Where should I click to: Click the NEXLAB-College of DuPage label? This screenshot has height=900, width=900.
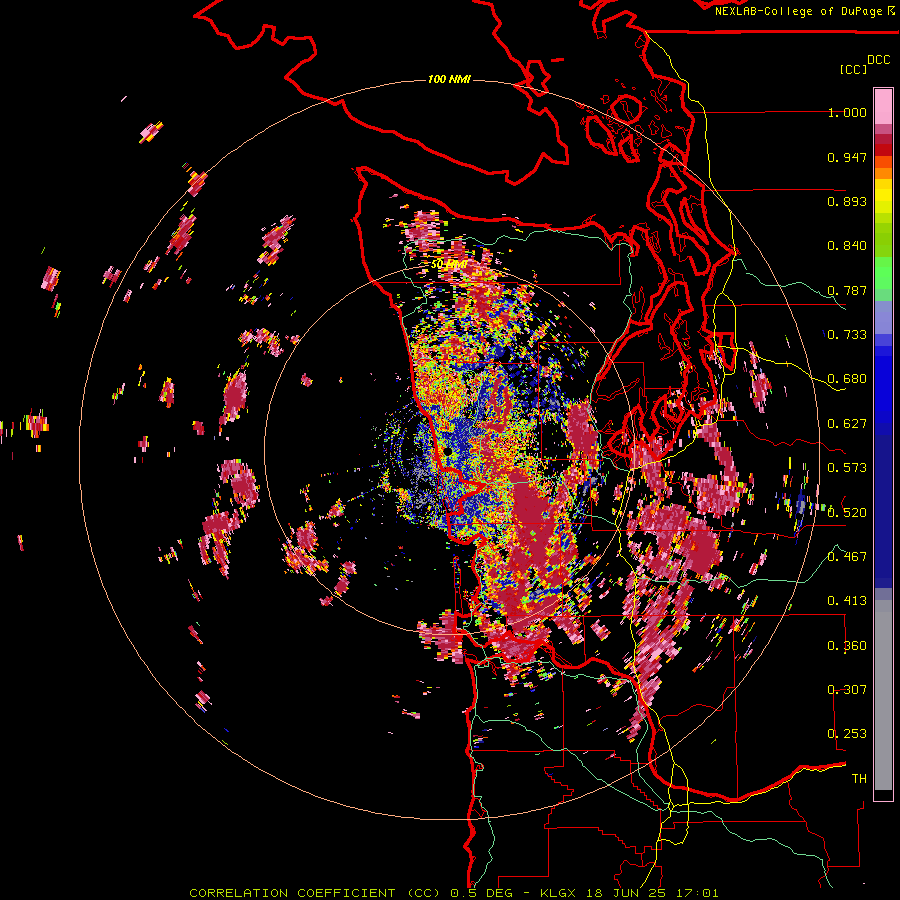[804, 11]
